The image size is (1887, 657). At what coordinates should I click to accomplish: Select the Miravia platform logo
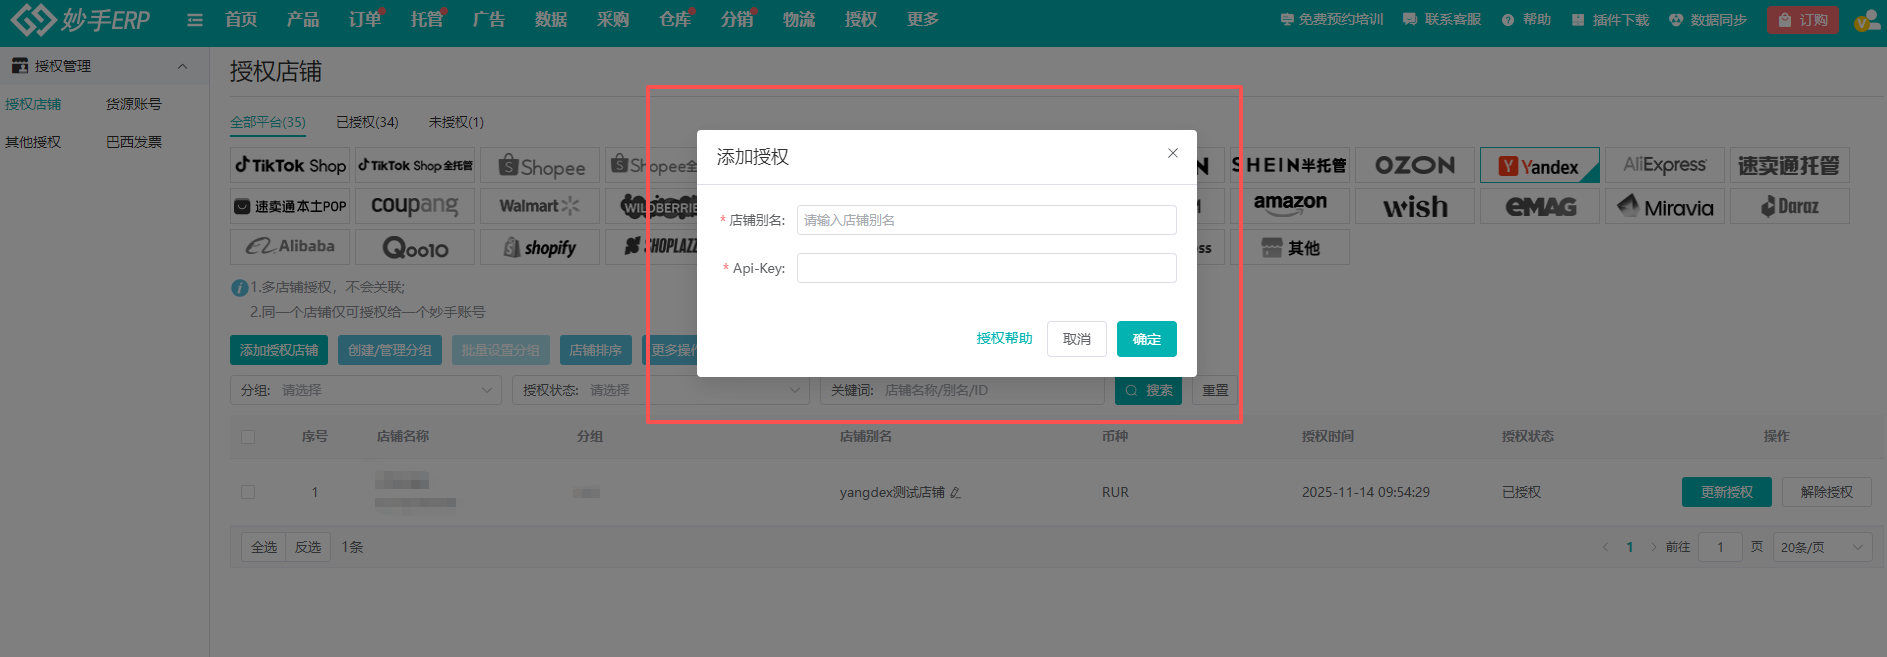click(1665, 206)
